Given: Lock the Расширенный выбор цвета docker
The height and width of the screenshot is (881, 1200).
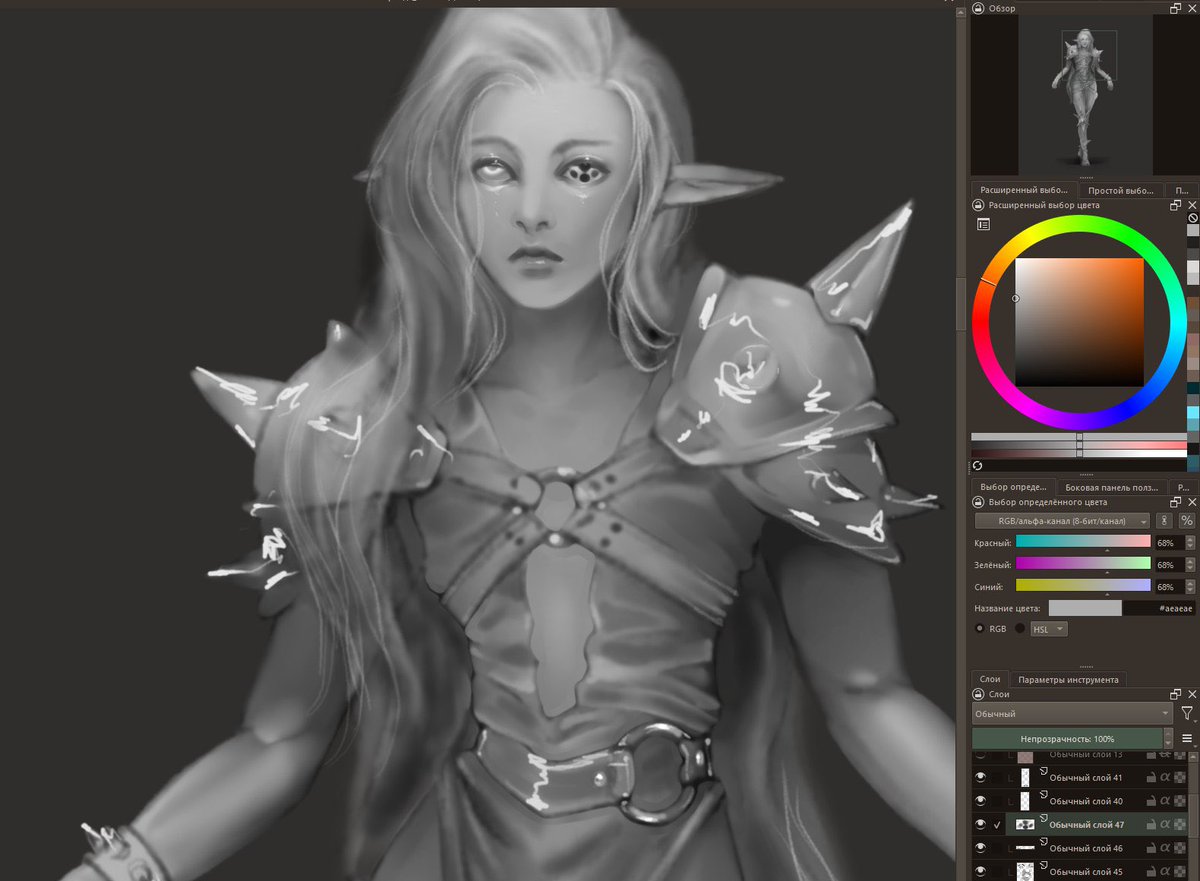Looking at the screenshot, I should click(978, 205).
